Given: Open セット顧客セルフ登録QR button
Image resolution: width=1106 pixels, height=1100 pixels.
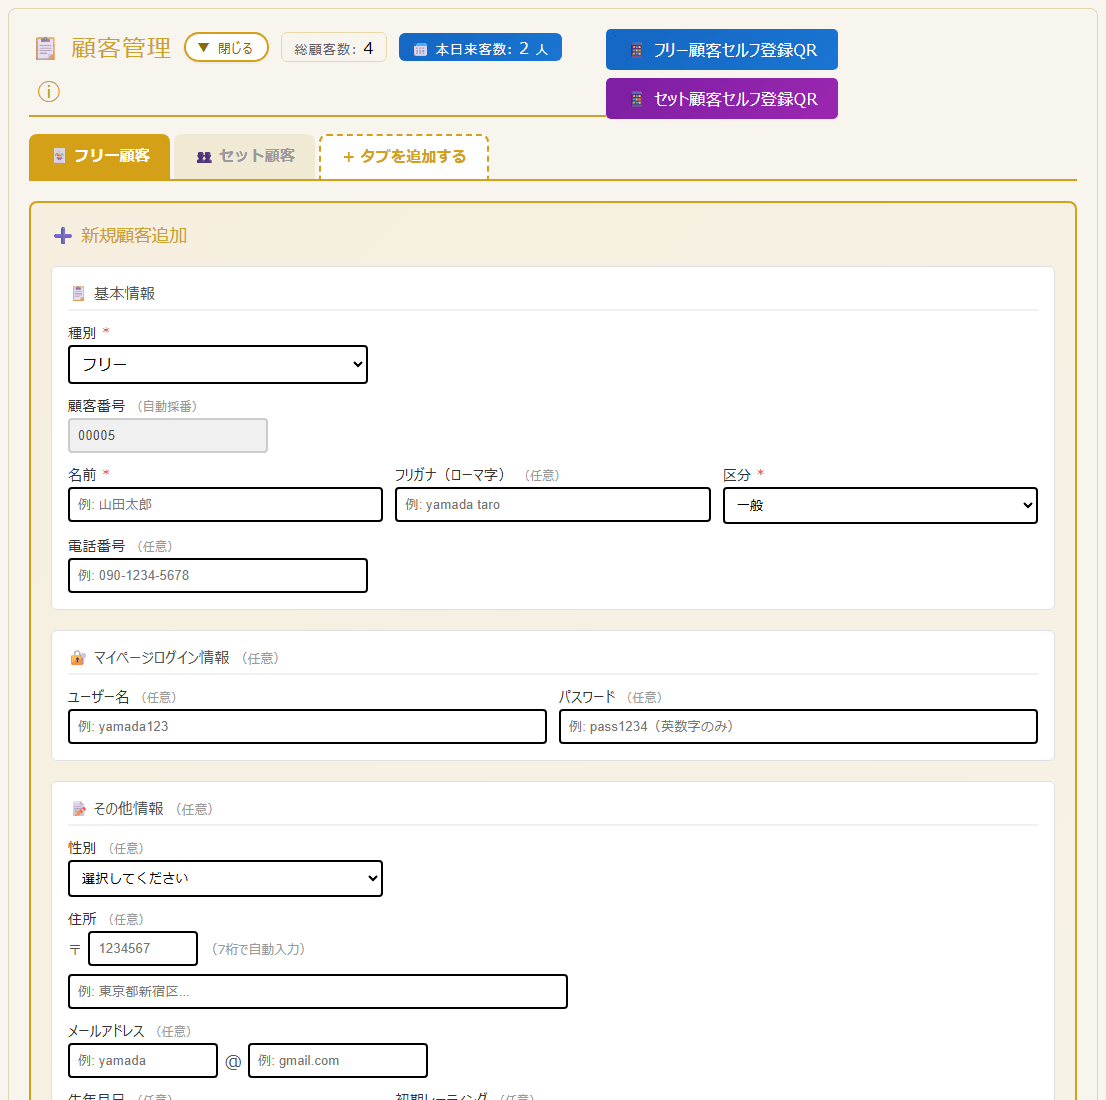Looking at the screenshot, I should coord(722,99).
